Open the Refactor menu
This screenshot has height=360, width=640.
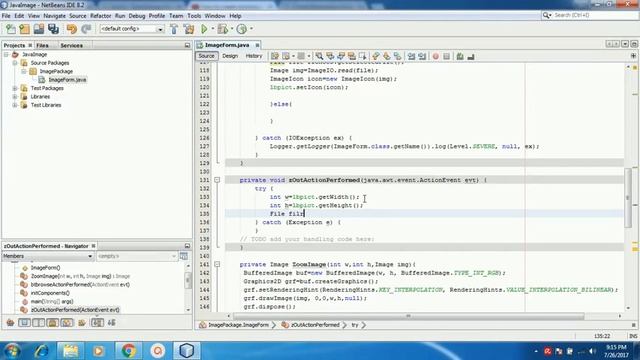(100, 16)
